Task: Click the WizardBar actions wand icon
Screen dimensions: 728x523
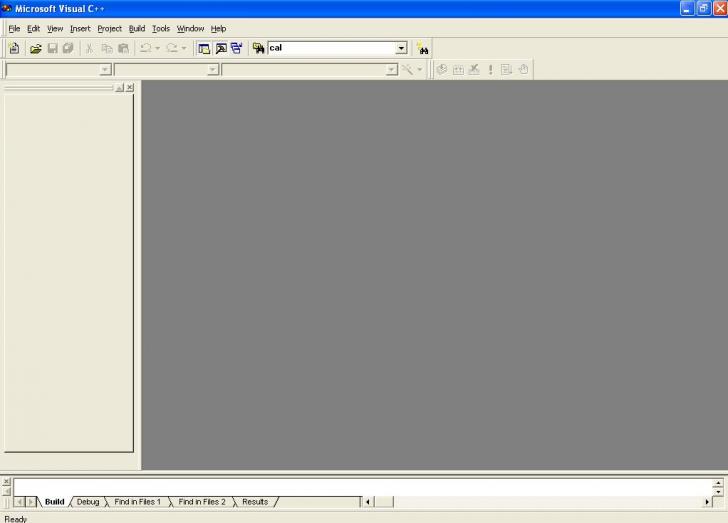Action: (407, 70)
